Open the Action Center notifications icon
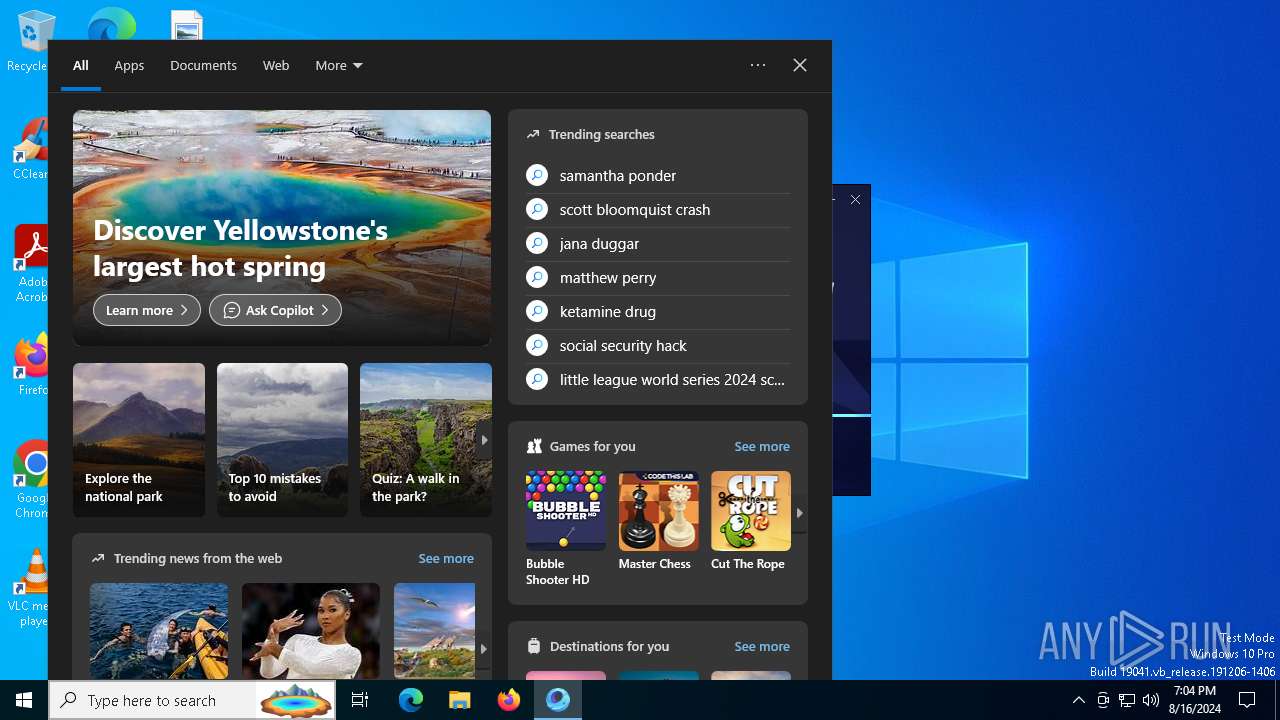 pos(1247,700)
